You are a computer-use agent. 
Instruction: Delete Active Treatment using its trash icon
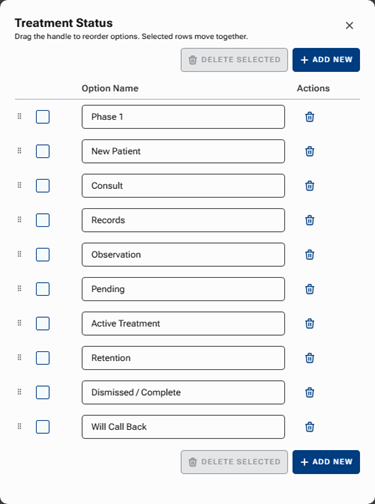pyautogui.click(x=310, y=323)
